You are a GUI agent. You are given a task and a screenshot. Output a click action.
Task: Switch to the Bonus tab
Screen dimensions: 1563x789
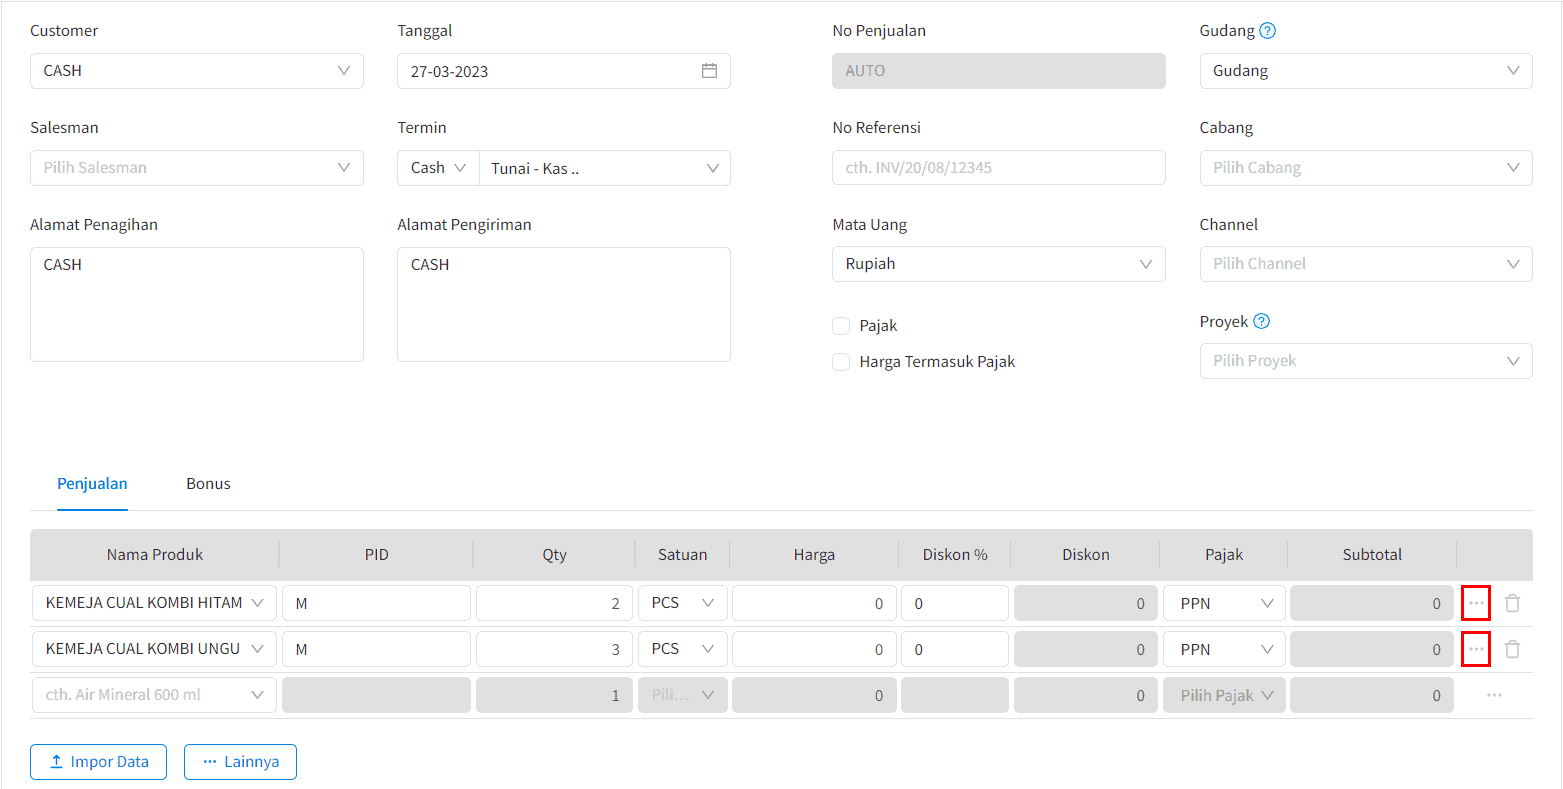pyautogui.click(x=208, y=484)
